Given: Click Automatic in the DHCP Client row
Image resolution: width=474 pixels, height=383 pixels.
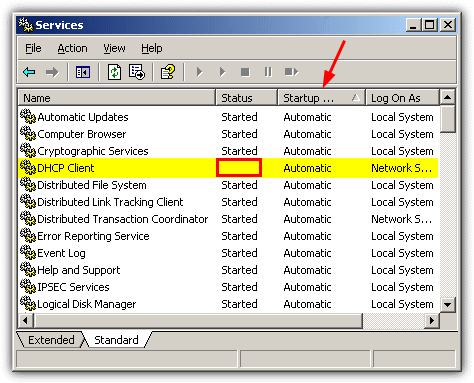Looking at the screenshot, I should (307, 168).
